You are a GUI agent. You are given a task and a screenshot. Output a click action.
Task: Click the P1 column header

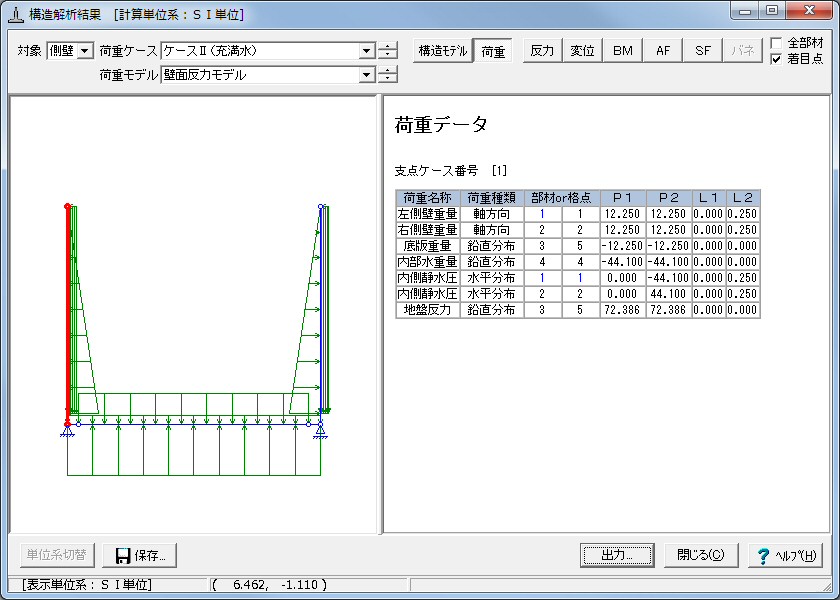(x=622, y=198)
